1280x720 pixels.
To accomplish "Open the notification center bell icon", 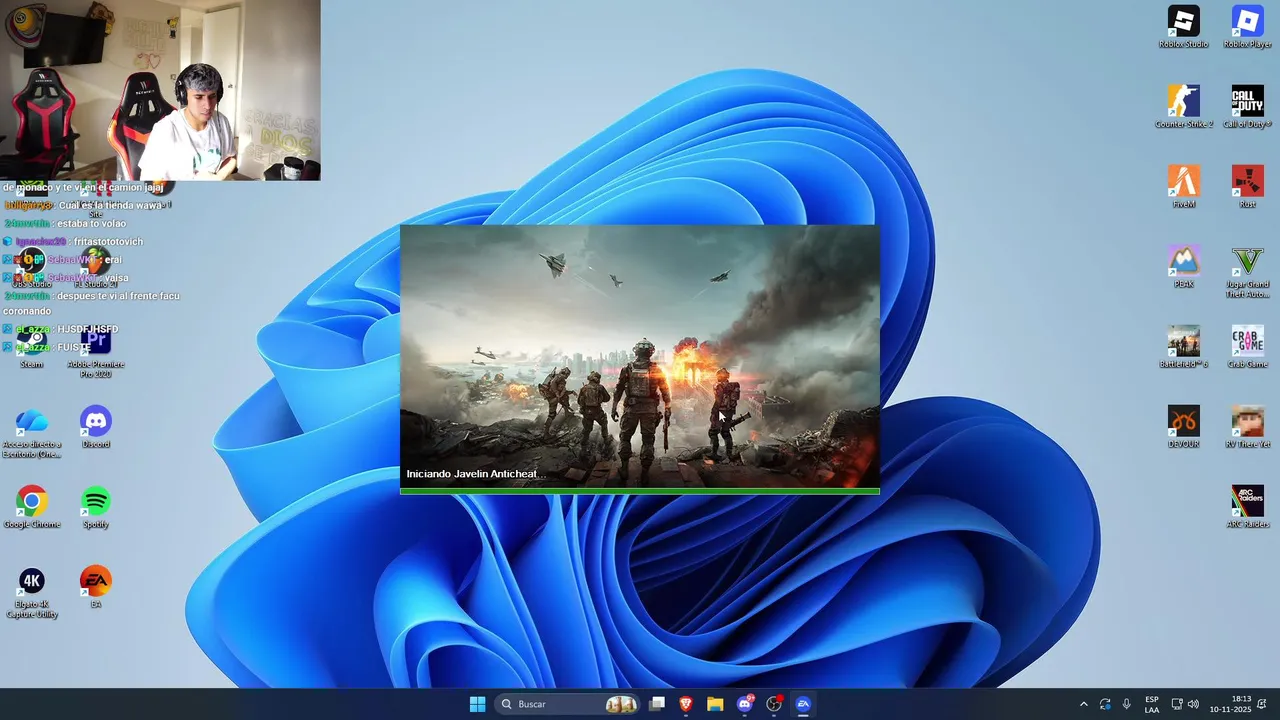I will (1262, 704).
